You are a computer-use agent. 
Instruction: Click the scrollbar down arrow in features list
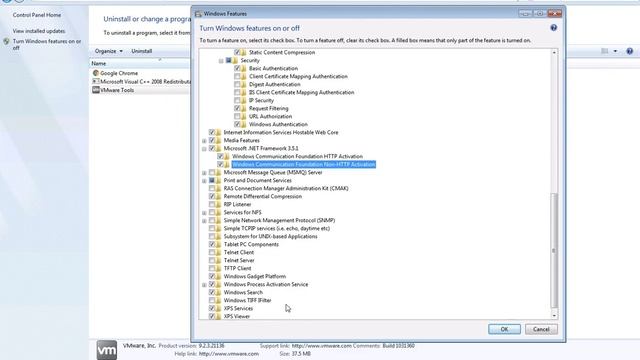[x=554, y=316]
